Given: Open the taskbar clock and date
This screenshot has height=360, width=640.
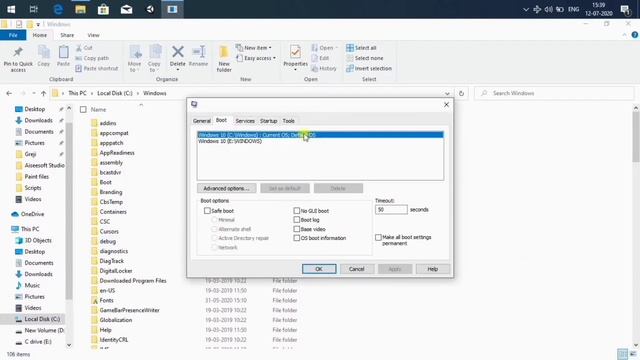Looking at the screenshot, I should (x=598, y=9).
